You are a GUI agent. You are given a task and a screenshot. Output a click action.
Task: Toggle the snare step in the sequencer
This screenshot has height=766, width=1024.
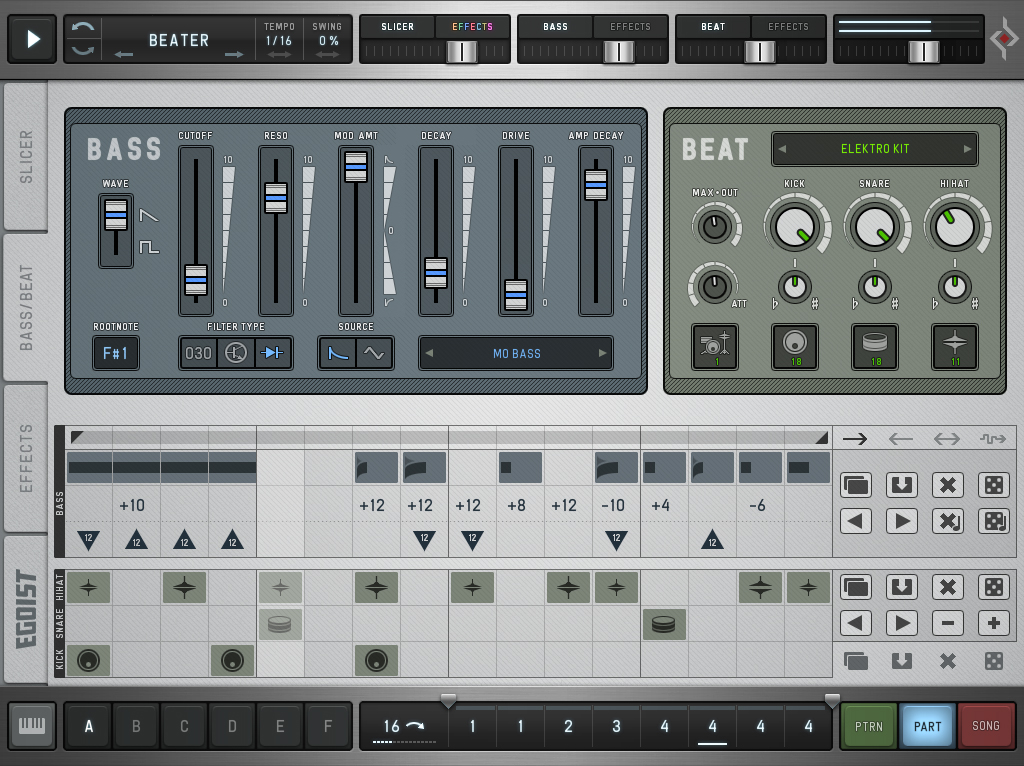click(x=662, y=624)
